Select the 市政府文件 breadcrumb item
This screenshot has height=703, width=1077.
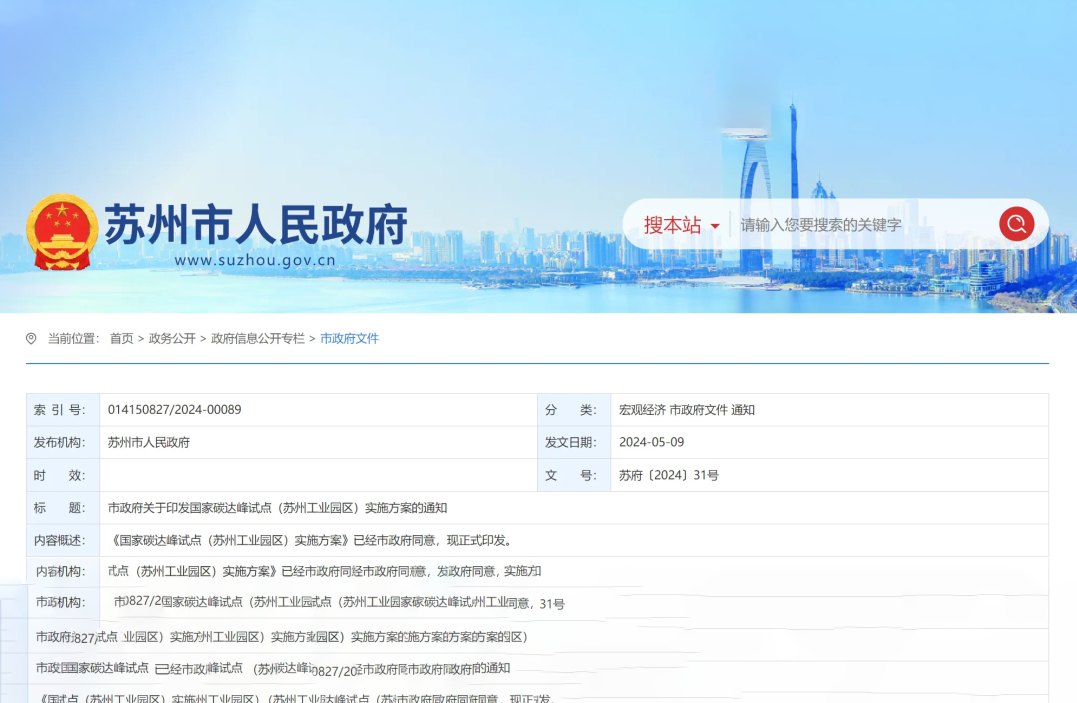(x=349, y=339)
